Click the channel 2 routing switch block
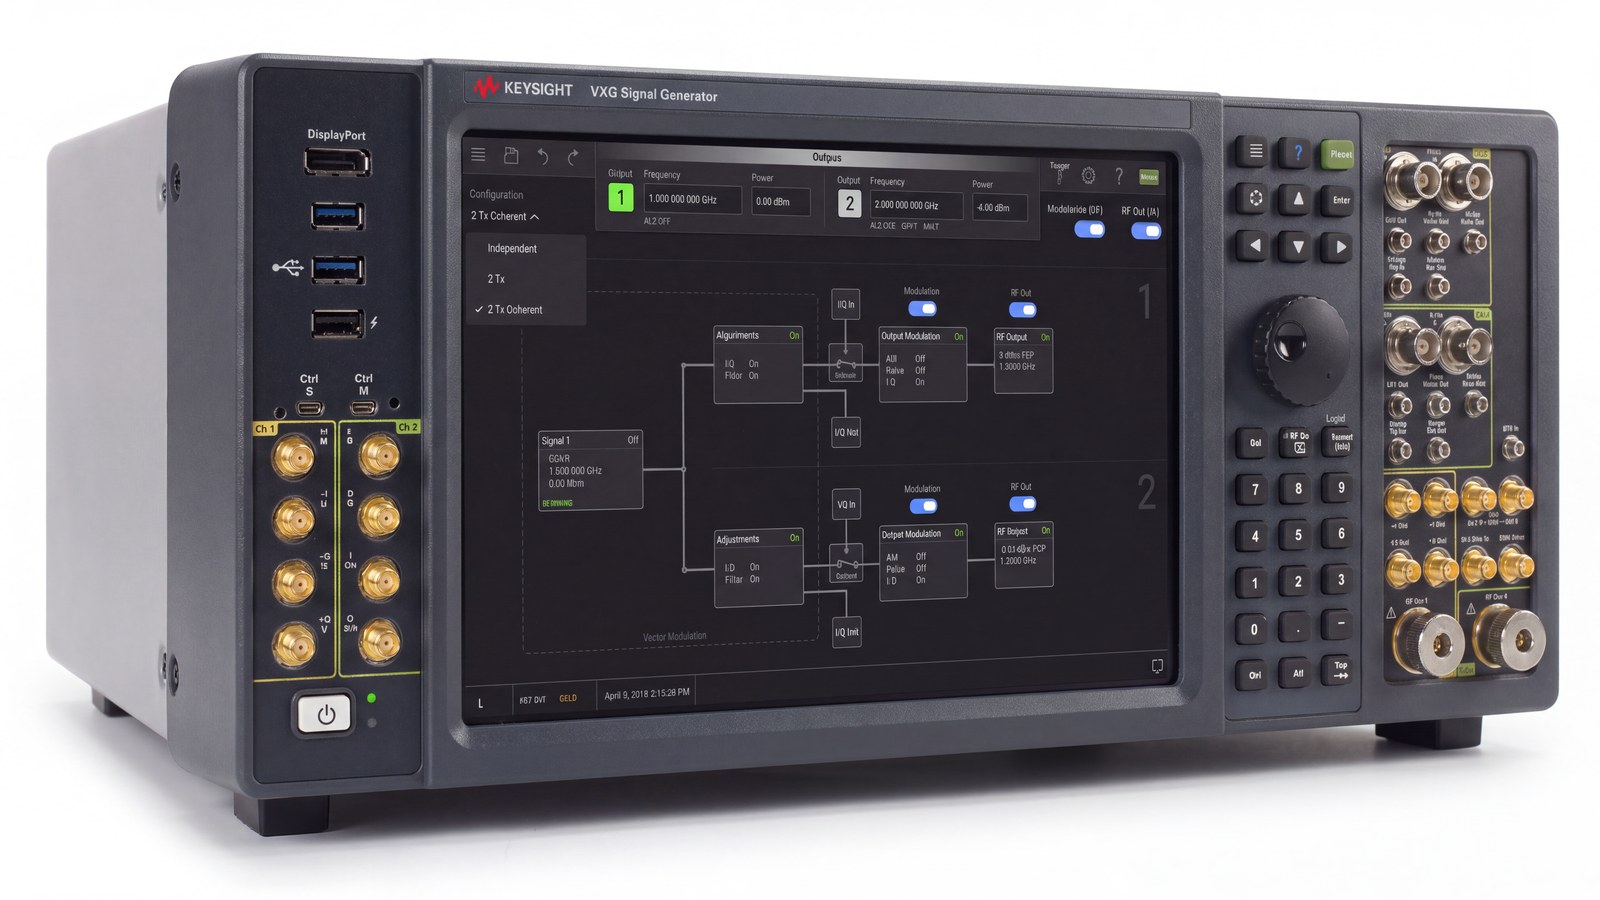This screenshot has height=900, width=1600. coord(847,564)
